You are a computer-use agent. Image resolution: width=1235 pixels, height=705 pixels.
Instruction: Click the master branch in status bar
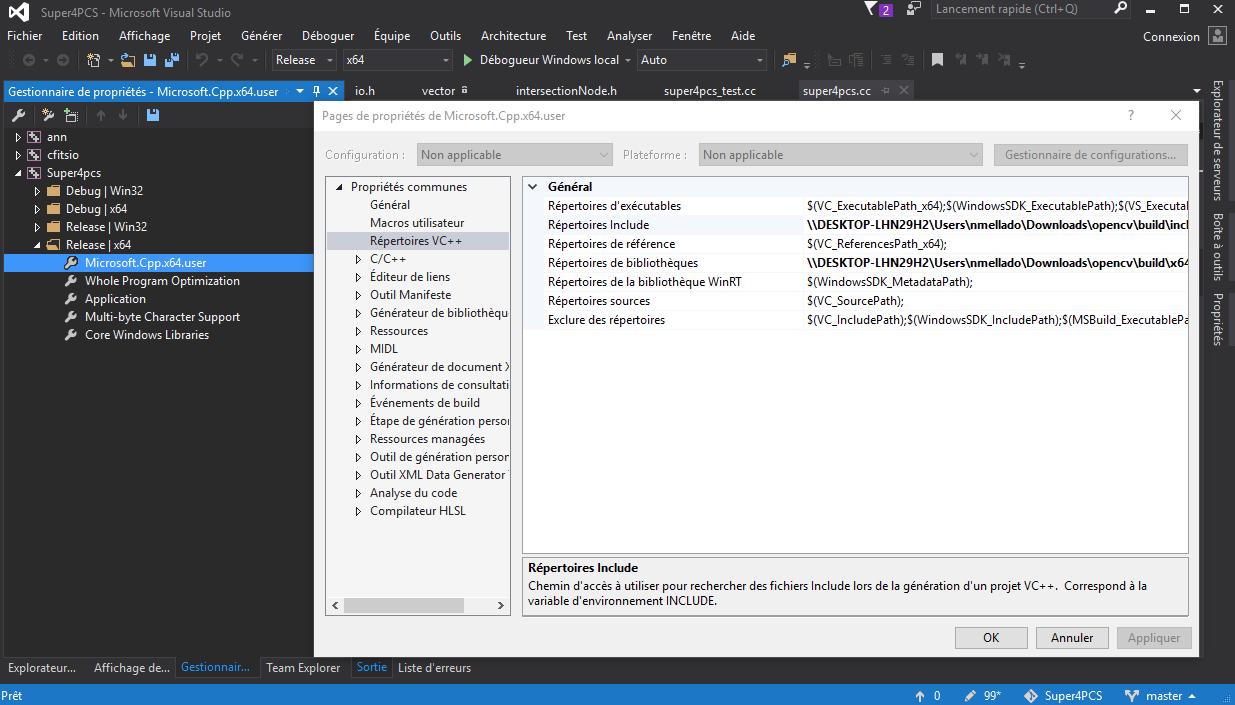pos(1160,695)
